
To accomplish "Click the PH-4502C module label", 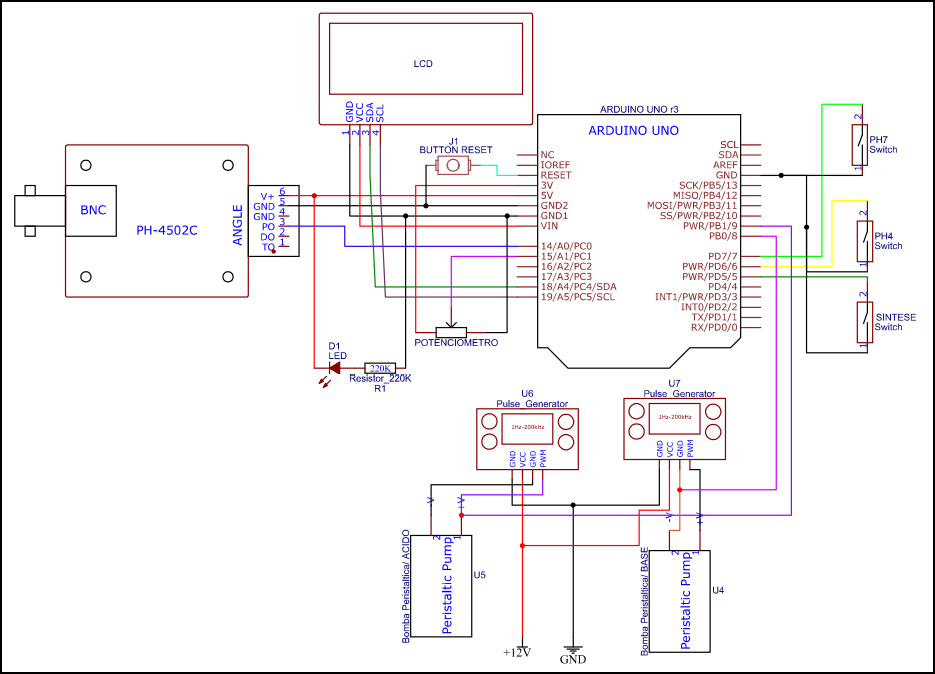I will tap(166, 230).
